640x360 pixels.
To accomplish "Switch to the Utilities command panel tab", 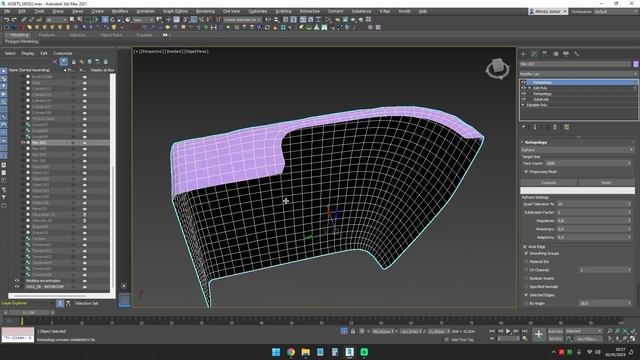I will point(577,54).
